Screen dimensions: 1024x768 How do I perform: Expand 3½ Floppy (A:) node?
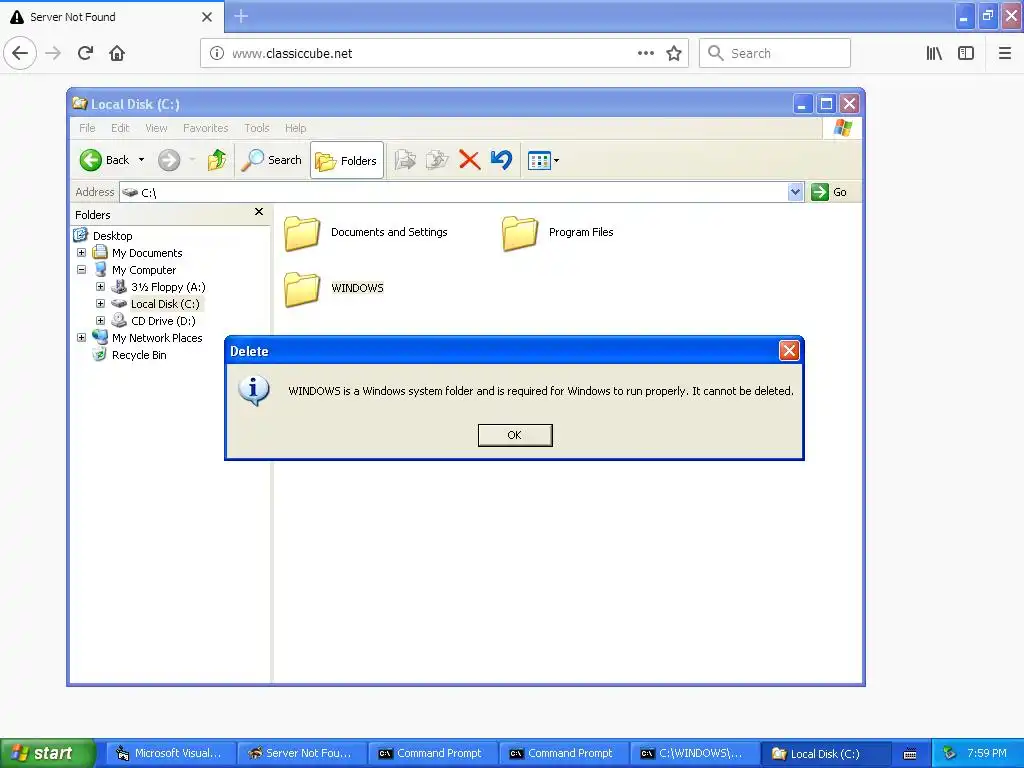pyautogui.click(x=101, y=287)
